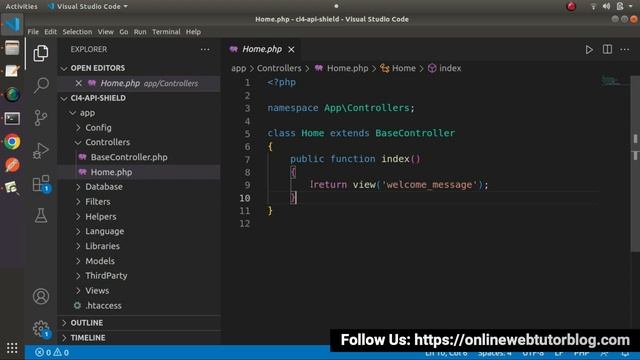The height and width of the screenshot is (360, 640).
Task: Run the PHP file with play icon
Action: (589, 50)
